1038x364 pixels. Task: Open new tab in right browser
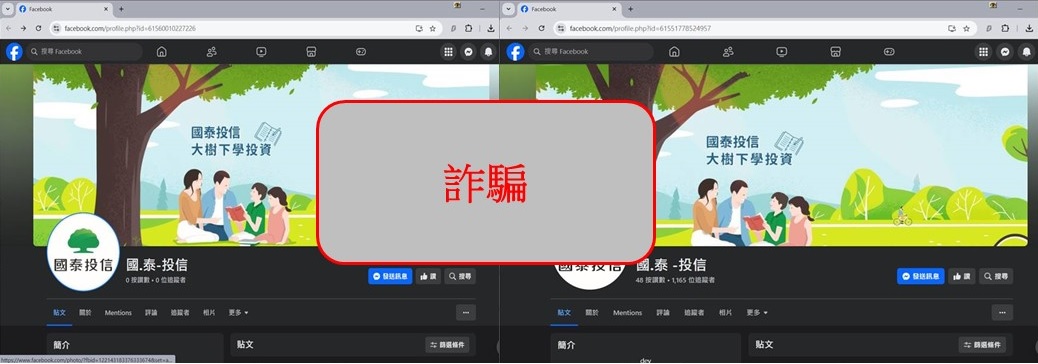(x=630, y=9)
